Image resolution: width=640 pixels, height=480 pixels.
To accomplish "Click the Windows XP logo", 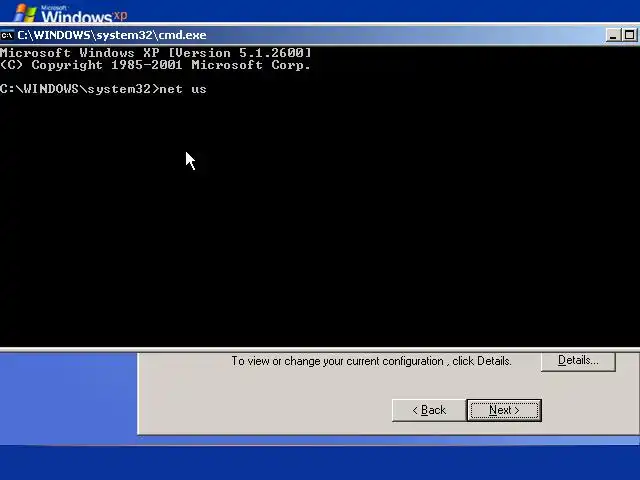I will click(x=70, y=14).
